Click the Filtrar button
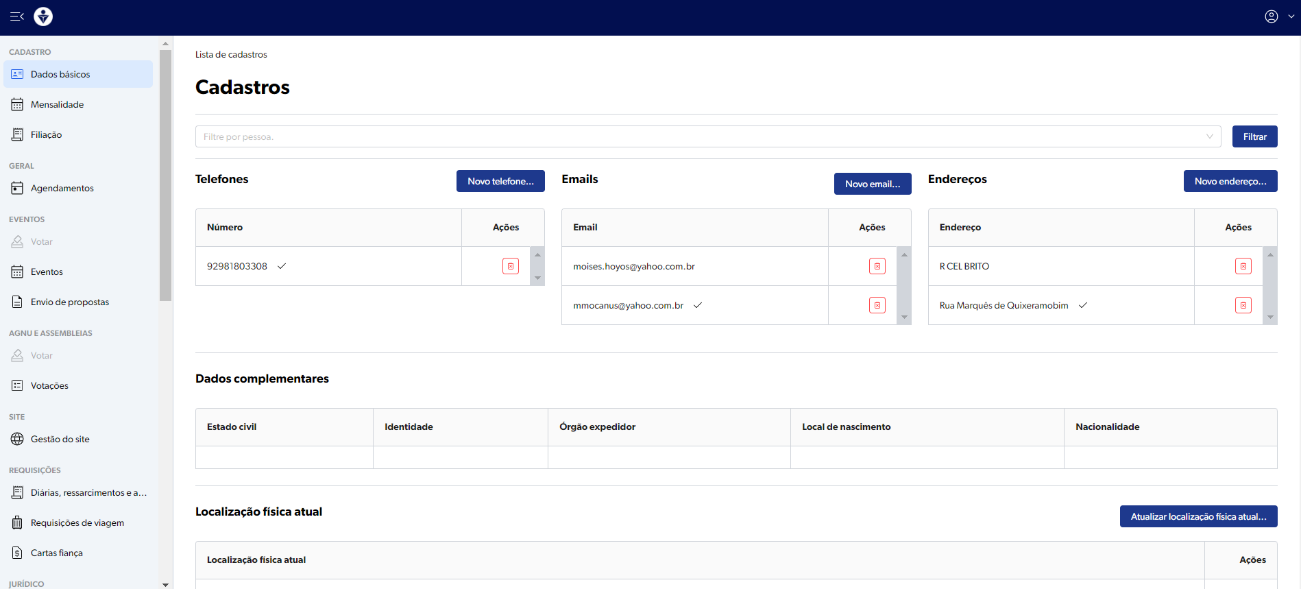Image resolution: width=1301 pixels, height=589 pixels. pos(1254,136)
